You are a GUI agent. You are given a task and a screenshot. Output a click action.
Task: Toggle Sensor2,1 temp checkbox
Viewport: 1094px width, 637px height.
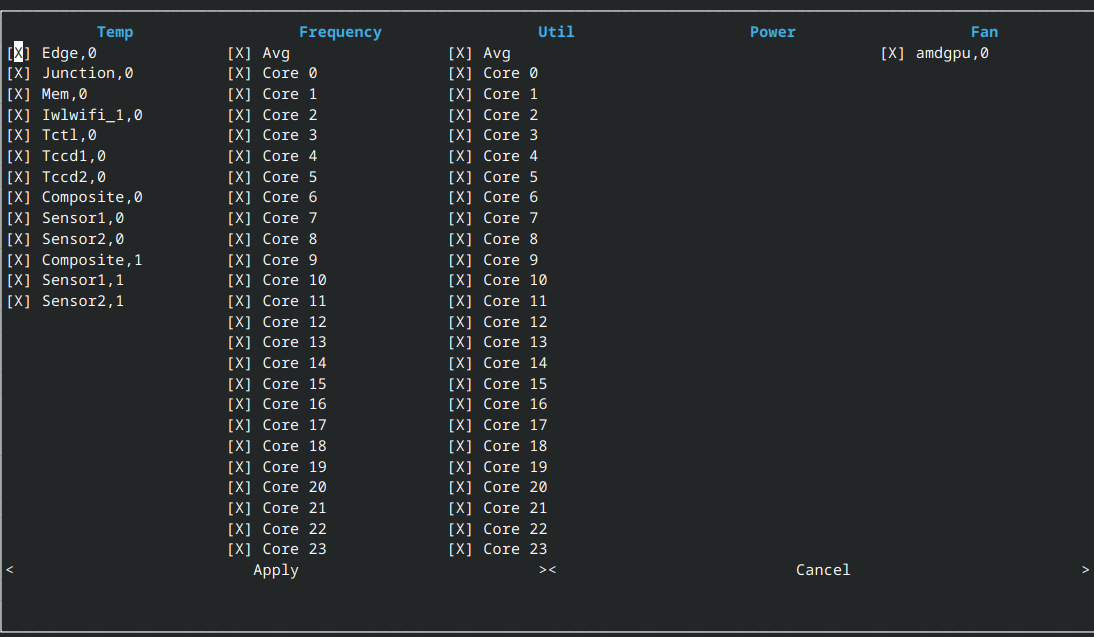click(x=19, y=301)
